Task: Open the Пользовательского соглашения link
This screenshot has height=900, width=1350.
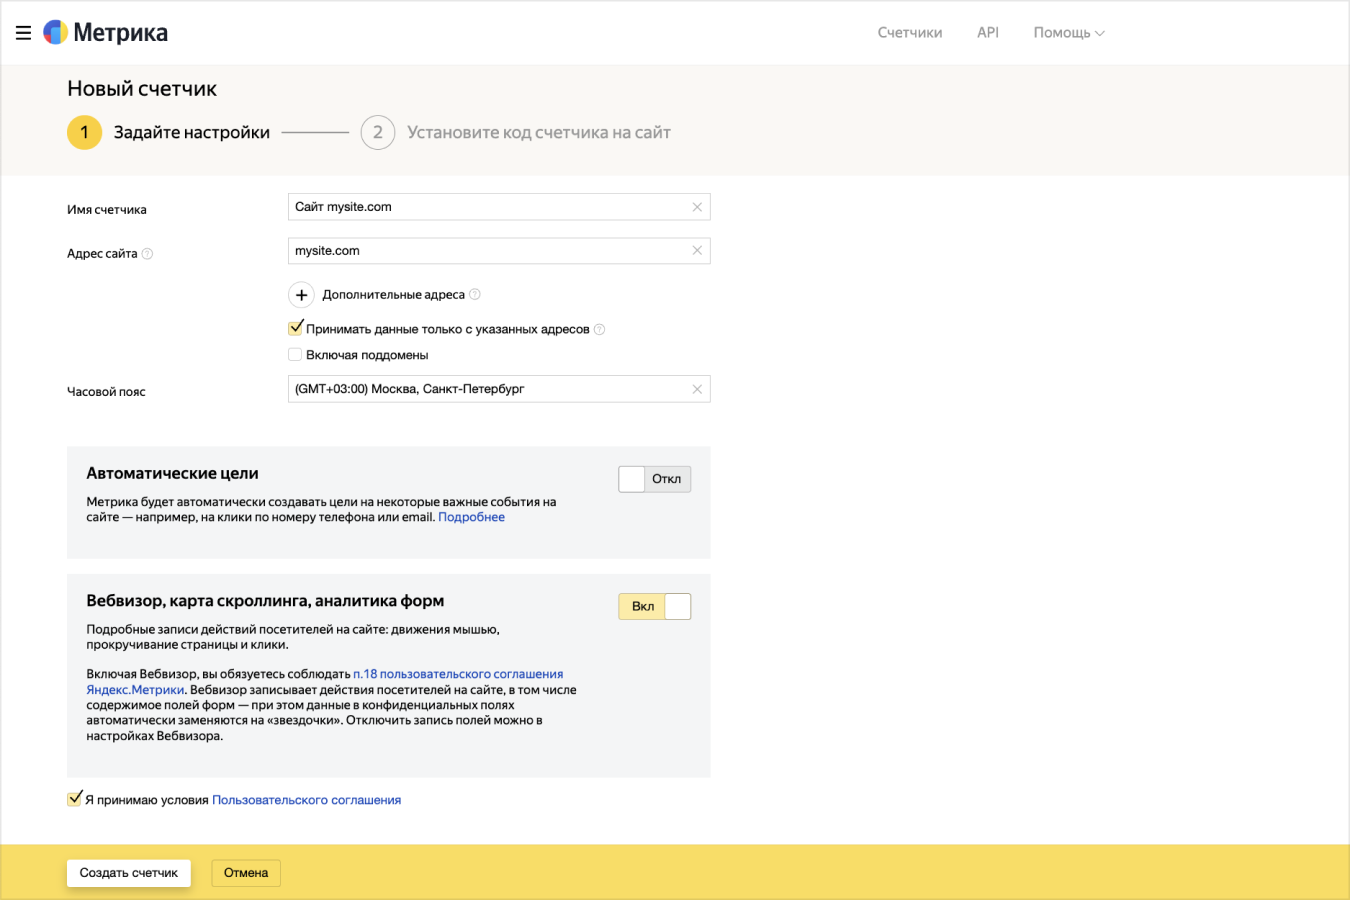Action: pyautogui.click(x=306, y=800)
